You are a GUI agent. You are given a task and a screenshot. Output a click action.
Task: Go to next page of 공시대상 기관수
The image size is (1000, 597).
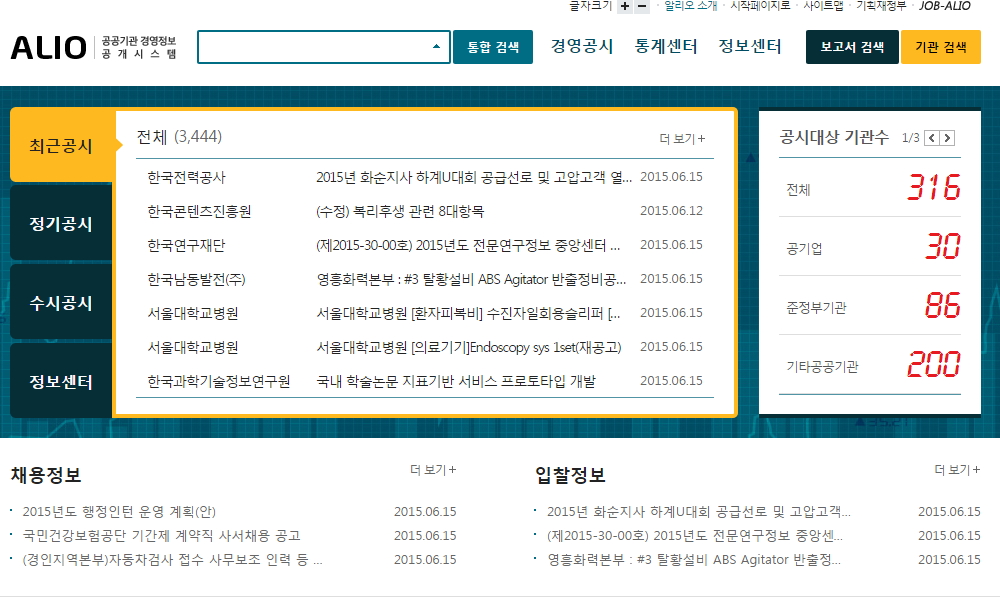947,138
